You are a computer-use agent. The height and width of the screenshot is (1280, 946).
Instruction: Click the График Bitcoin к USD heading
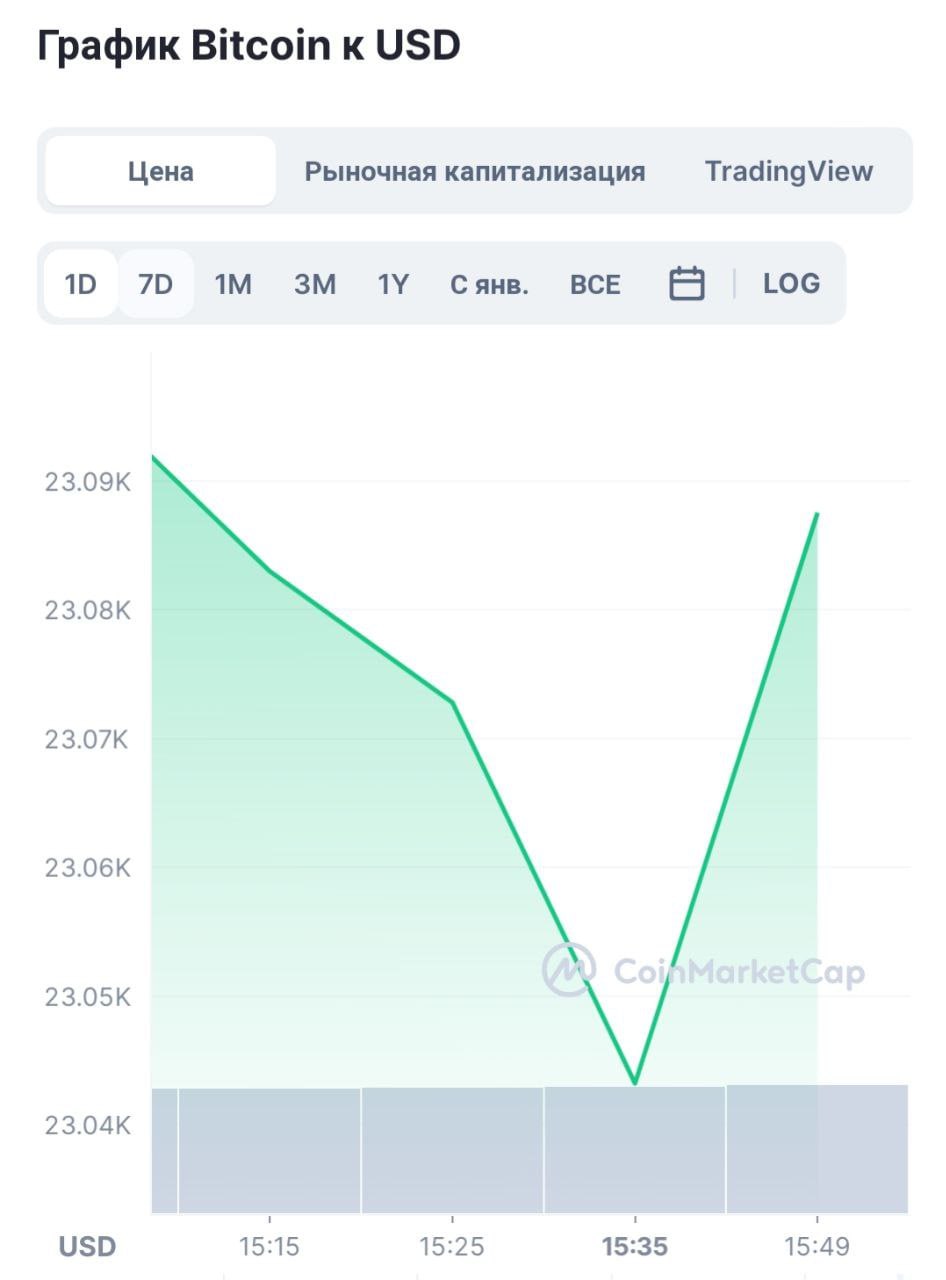(249, 46)
